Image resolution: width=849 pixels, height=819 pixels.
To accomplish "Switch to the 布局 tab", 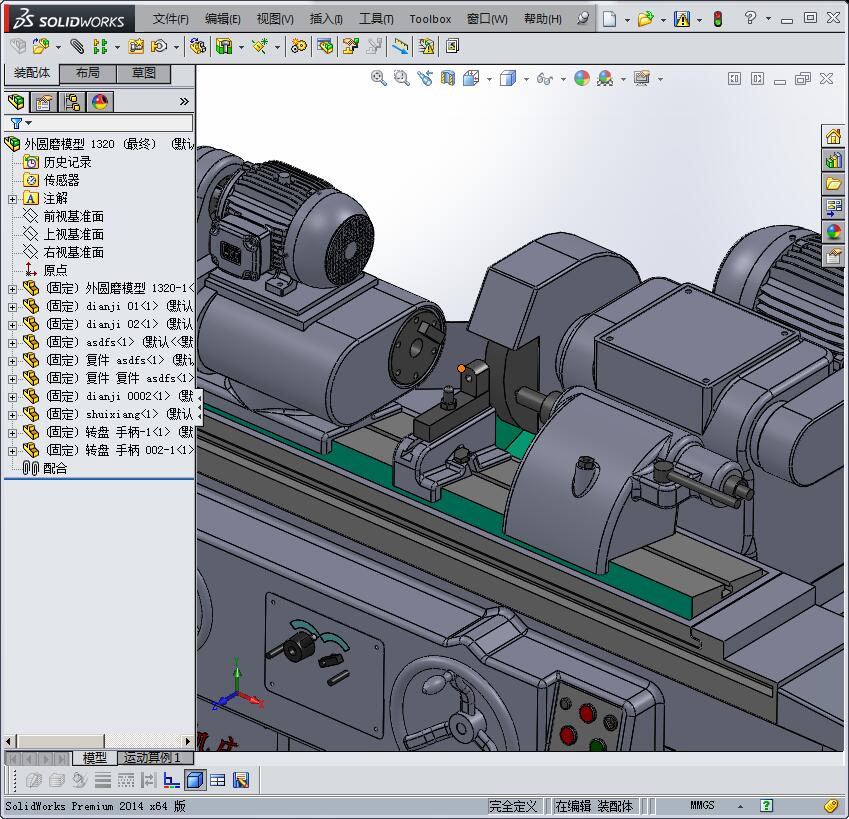I will point(87,73).
